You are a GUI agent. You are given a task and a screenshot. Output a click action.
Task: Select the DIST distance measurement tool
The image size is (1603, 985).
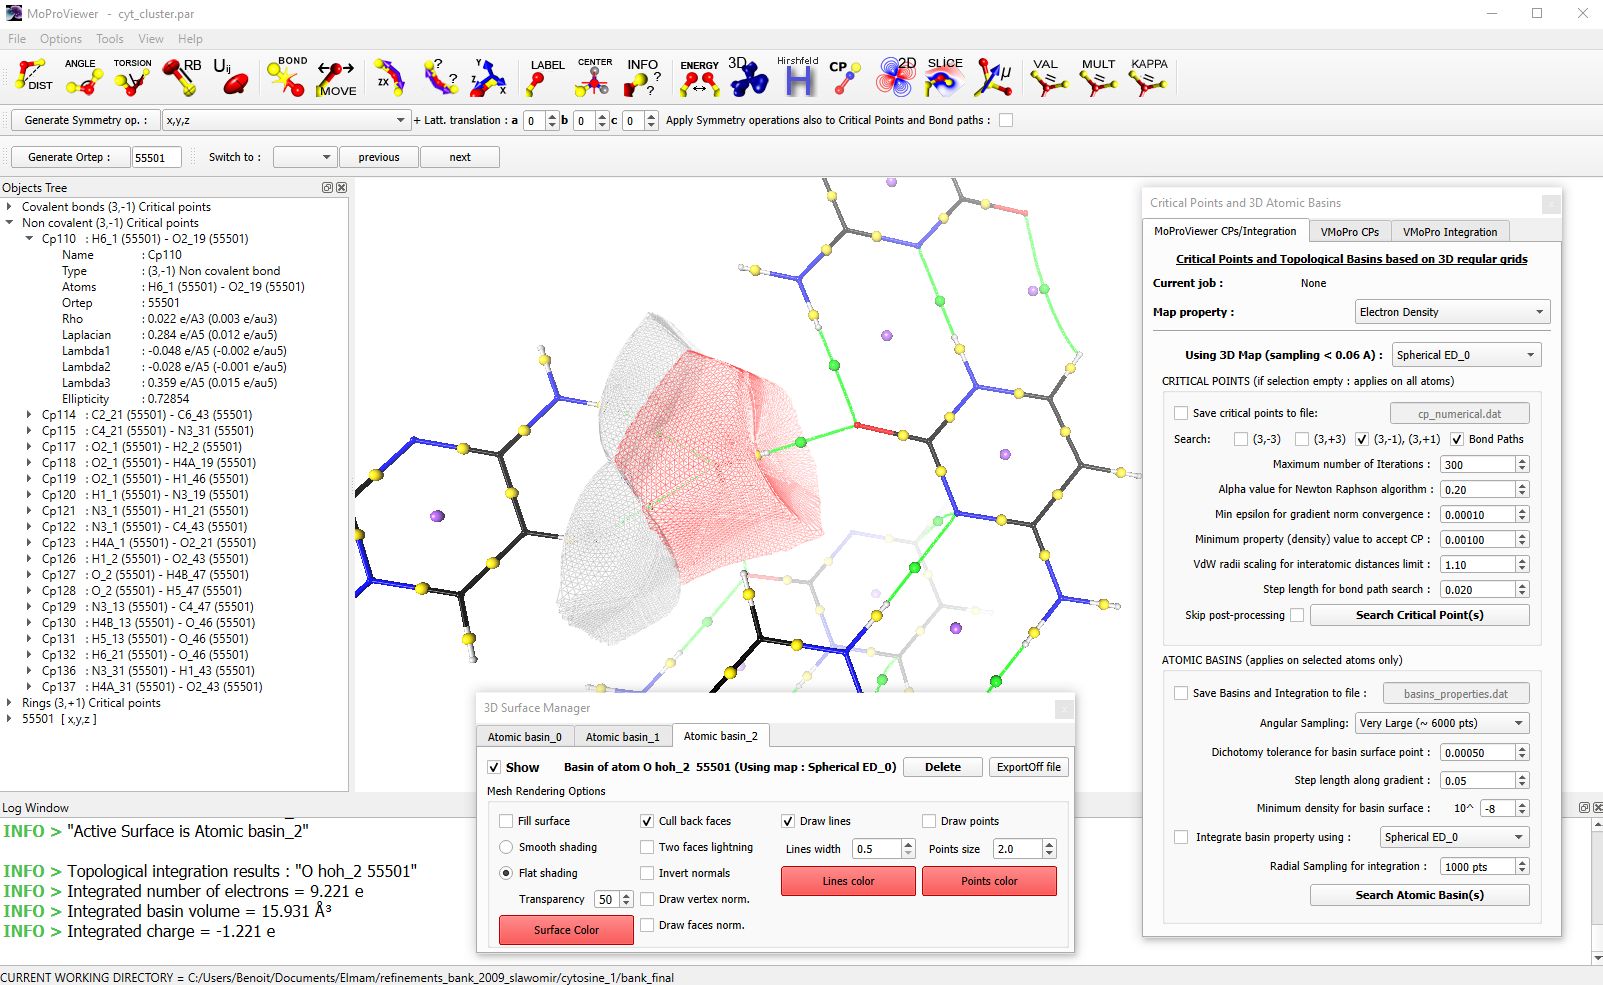(x=33, y=77)
